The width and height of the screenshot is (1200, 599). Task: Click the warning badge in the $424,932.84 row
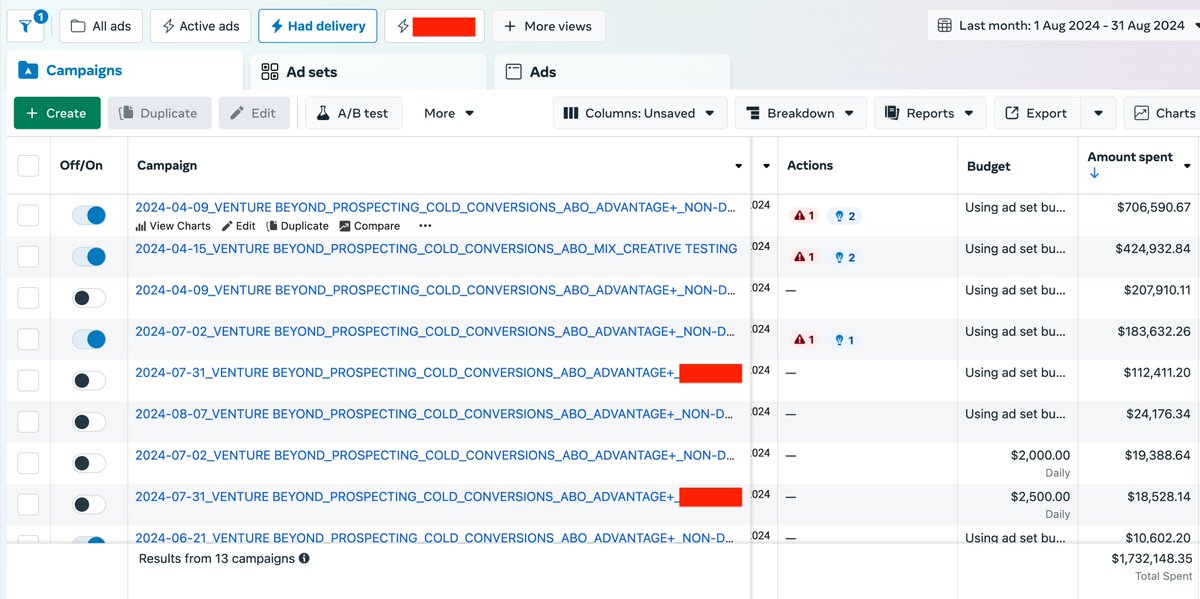tap(804, 257)
